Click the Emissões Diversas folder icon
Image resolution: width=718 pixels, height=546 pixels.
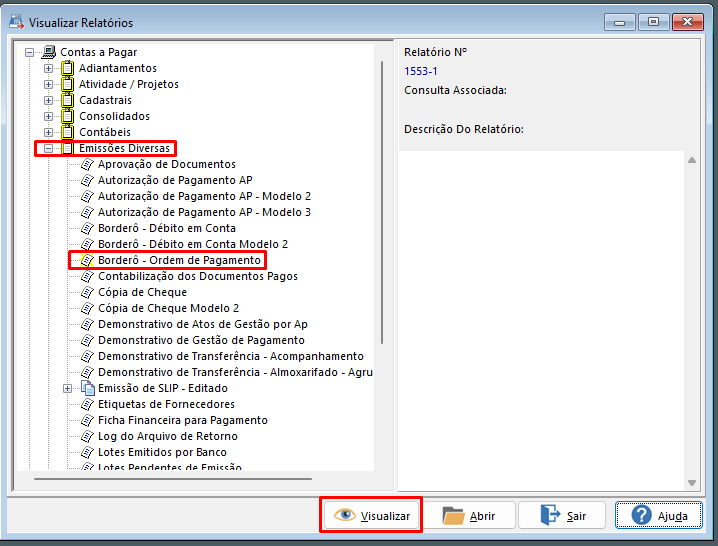pos(67,148)
